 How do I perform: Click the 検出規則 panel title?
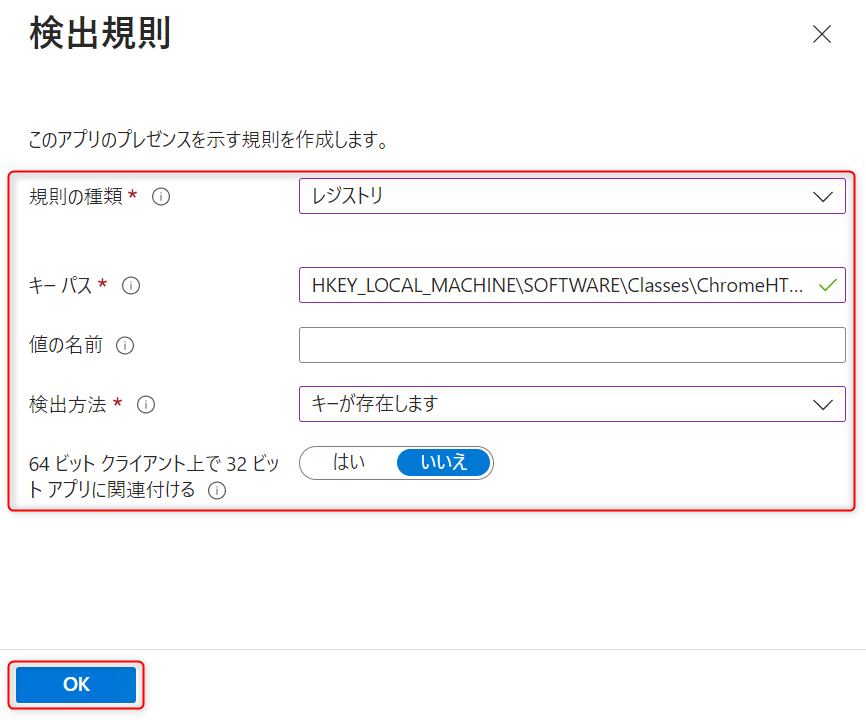click(100, 34)
